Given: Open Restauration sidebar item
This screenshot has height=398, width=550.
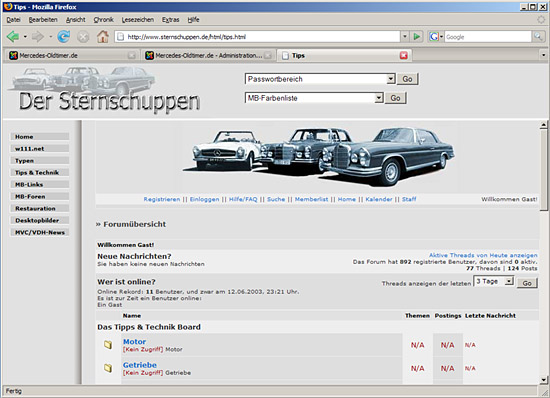Looking at the screenshot, I should (x=40, y=208).
